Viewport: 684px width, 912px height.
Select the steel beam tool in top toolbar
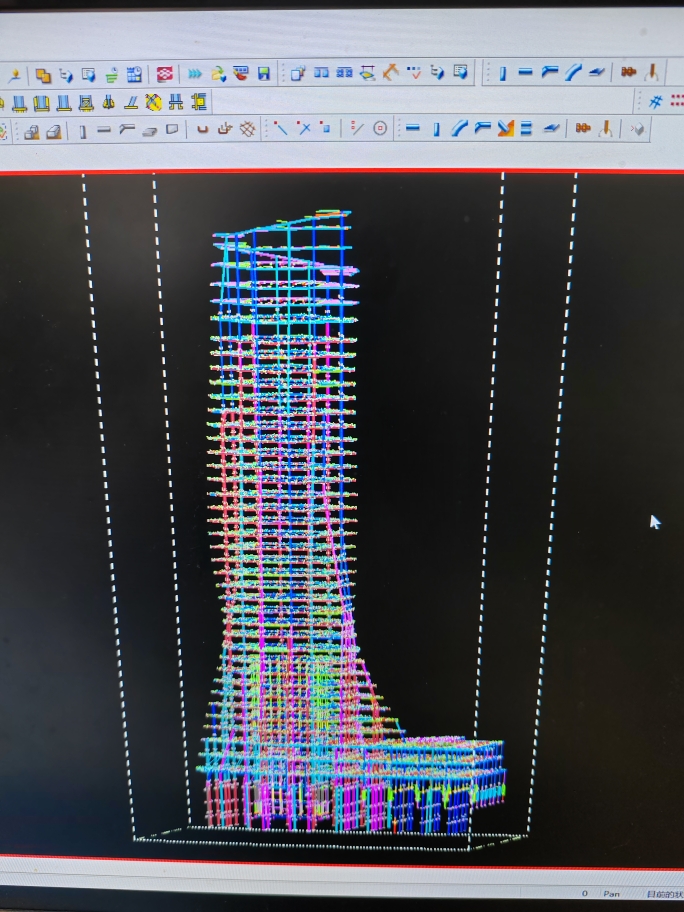click(x=525, y=73)
